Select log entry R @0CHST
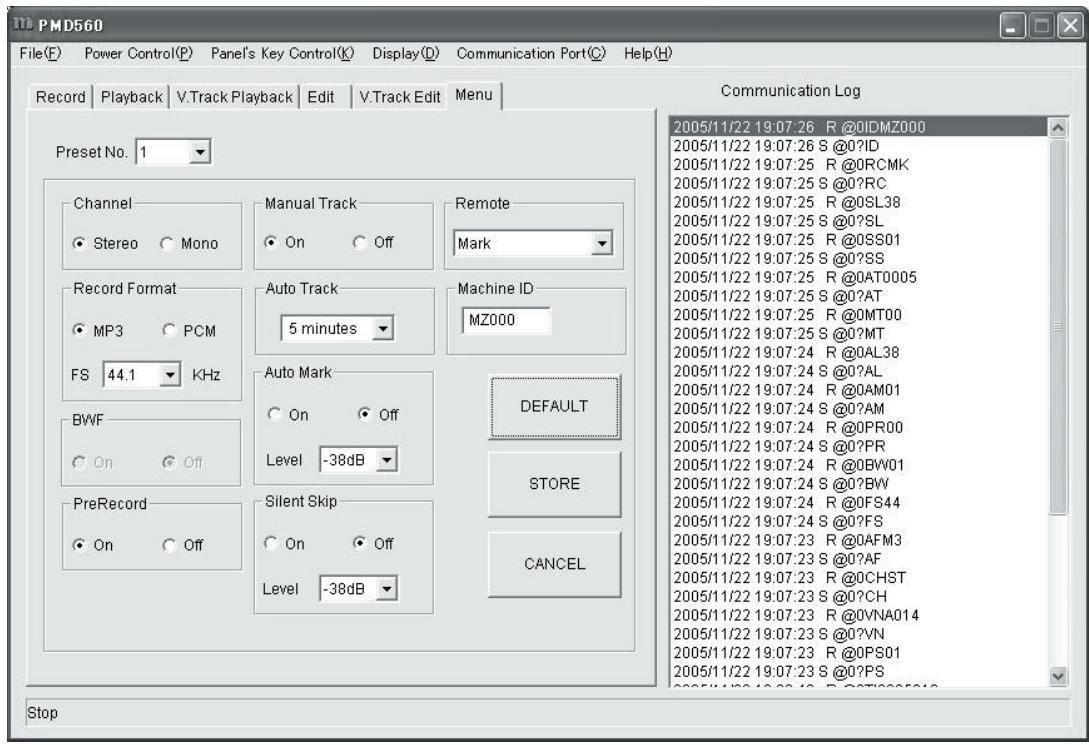 point(859,577)
